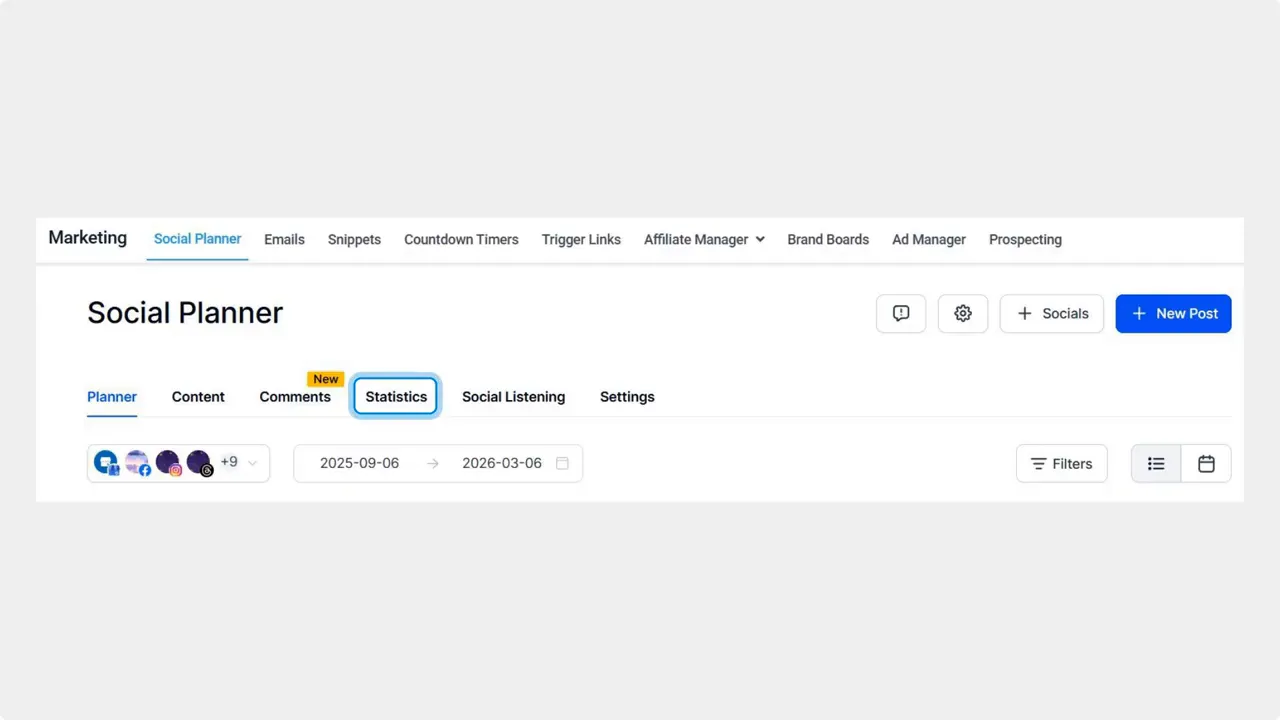Open the Filters panel
1280x720 pixels.
pos(1061,463)
